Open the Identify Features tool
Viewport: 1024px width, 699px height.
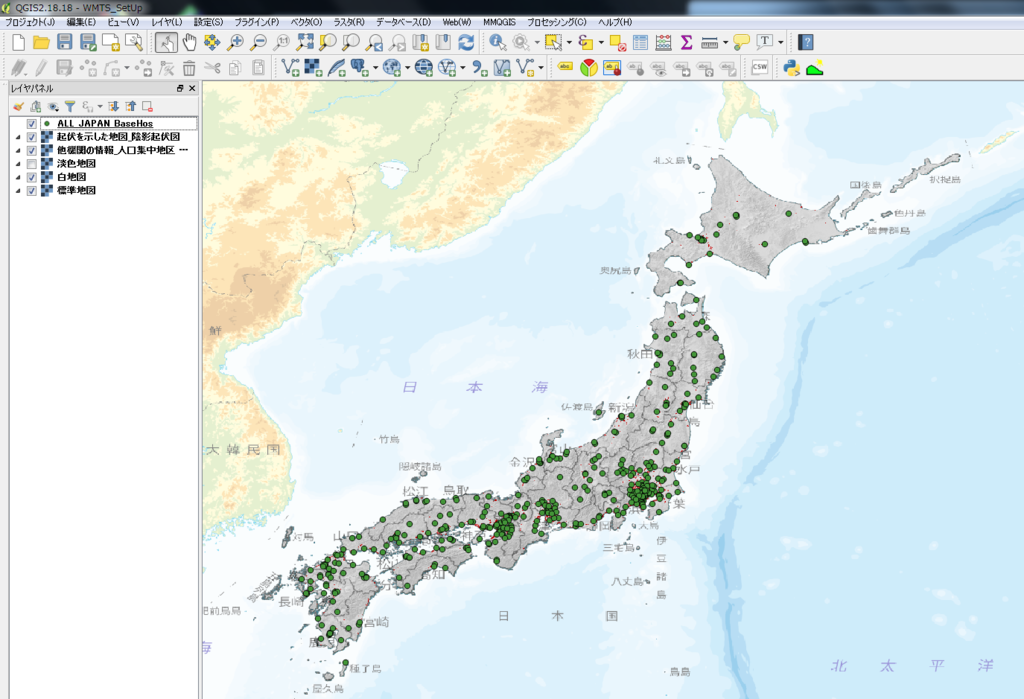coord(497,42)
